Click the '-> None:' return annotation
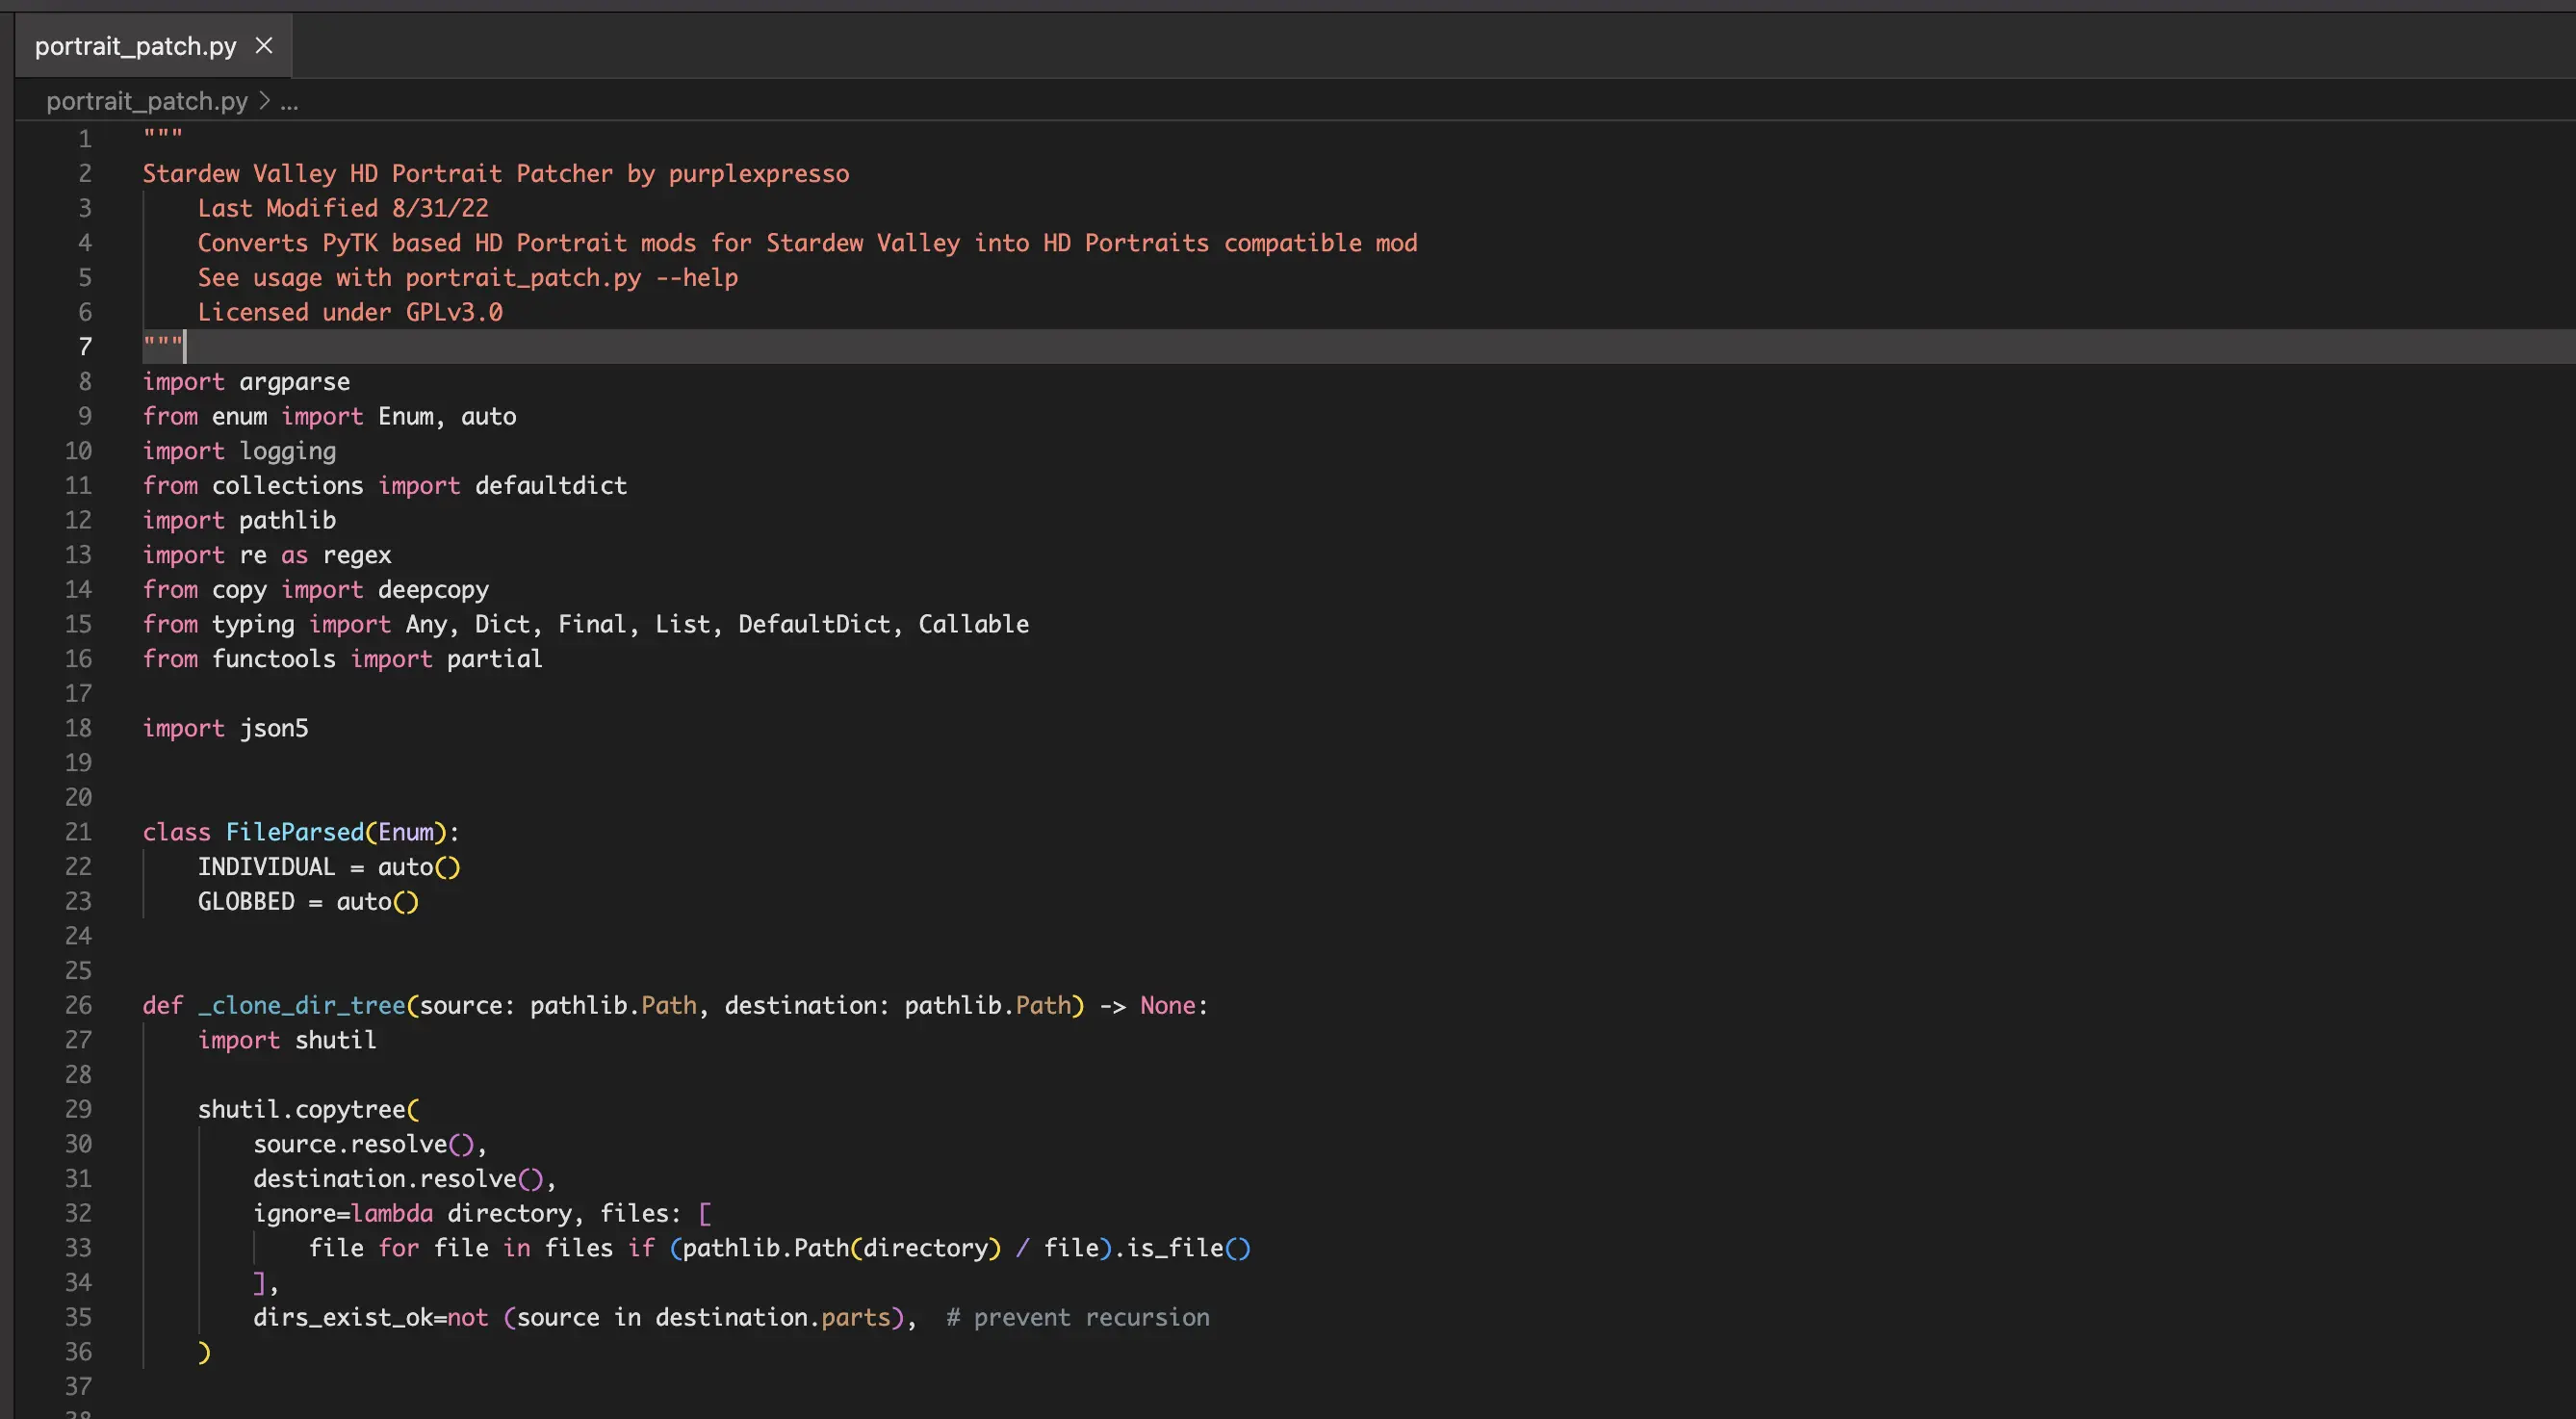 (1154, 1005)
